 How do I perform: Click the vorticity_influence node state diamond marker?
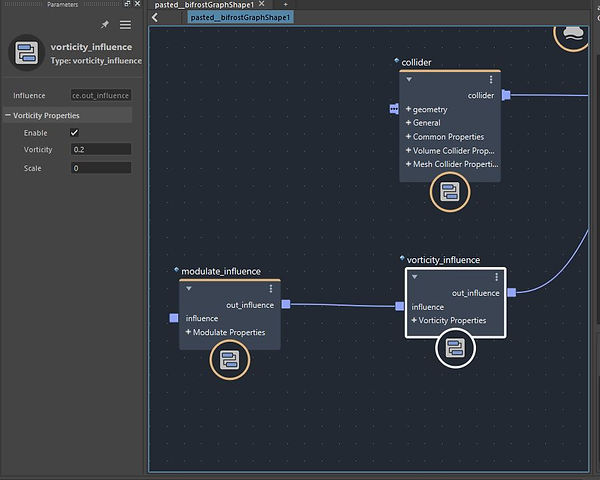(402, 258)
